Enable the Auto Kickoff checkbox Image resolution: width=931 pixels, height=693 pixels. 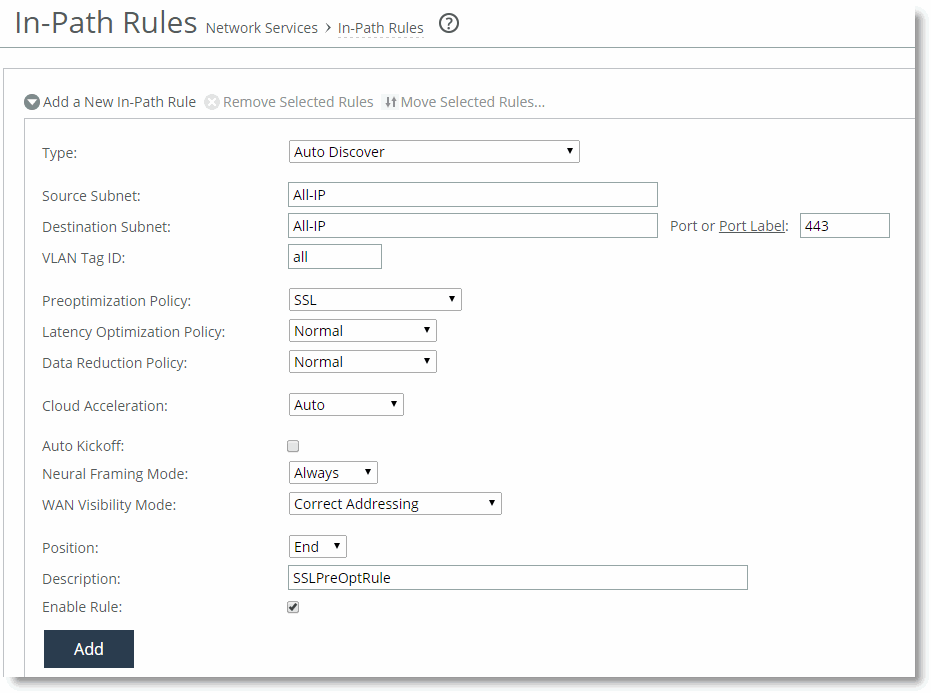(x=293, y=446)
